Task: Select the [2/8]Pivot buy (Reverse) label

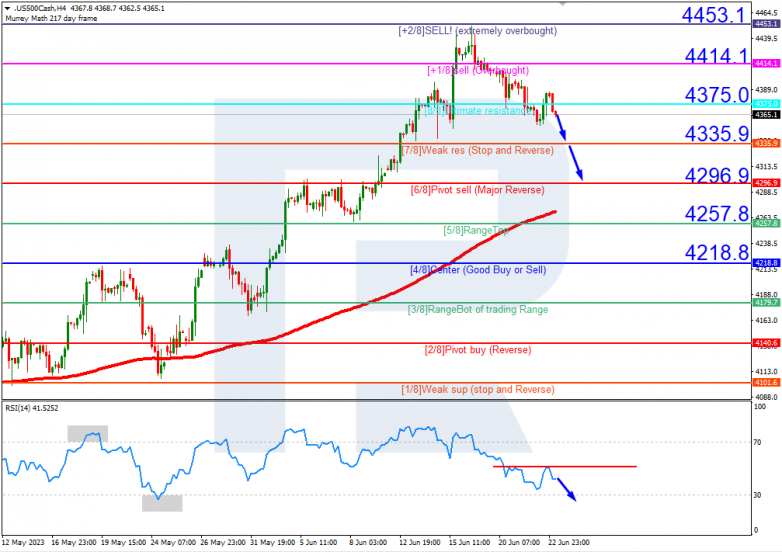Action: tap(478, 350)
